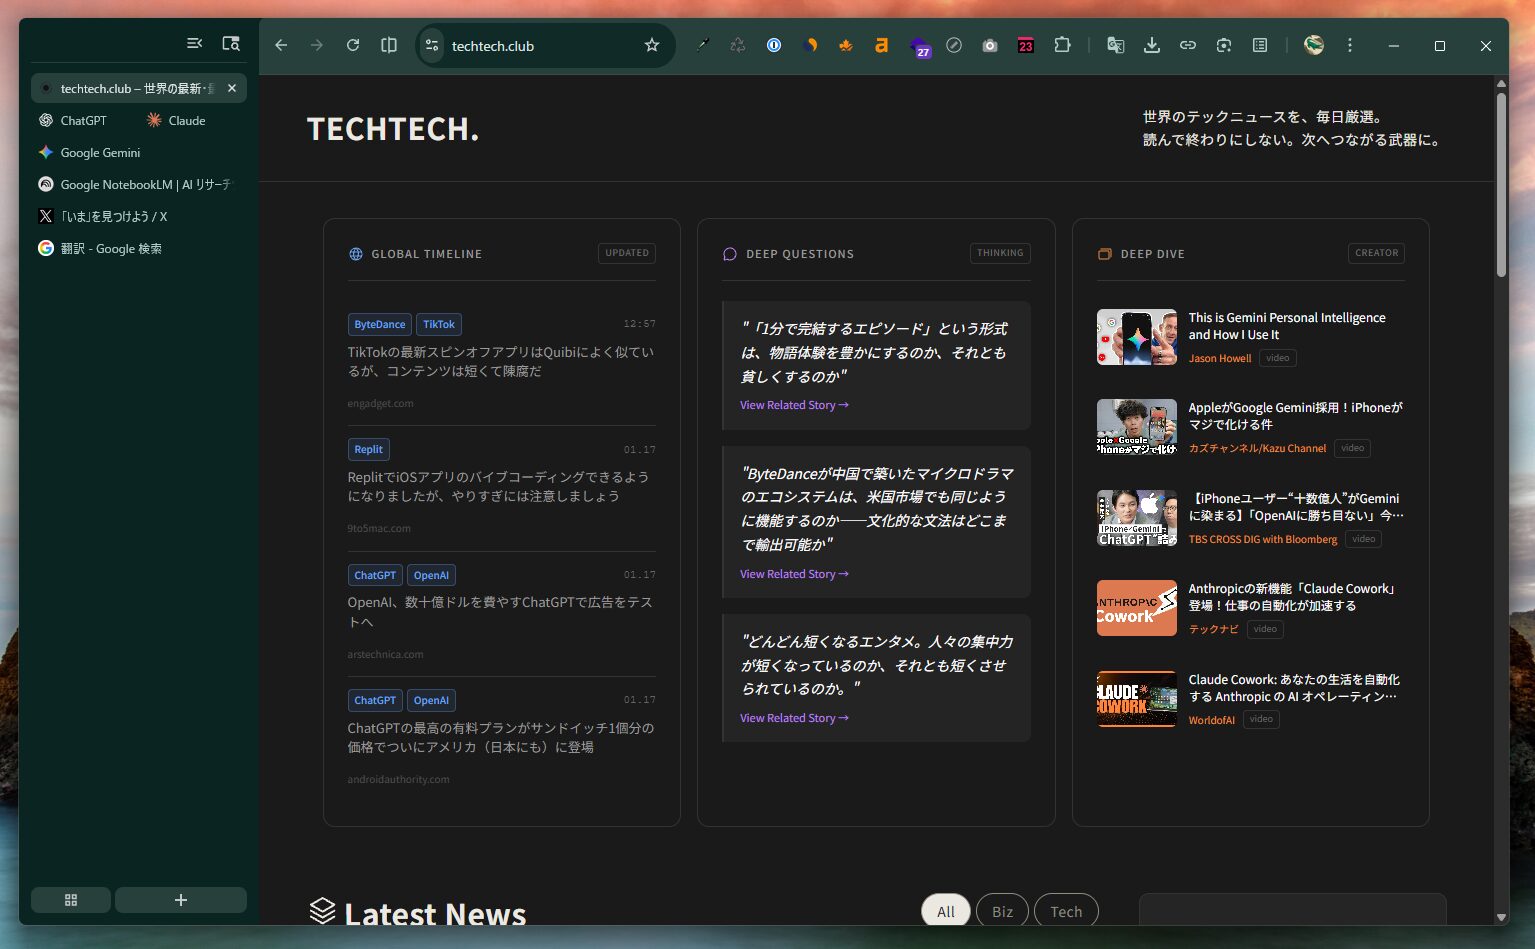Bookmark the page with the star icon
Image resolution: width=1535 pixels, height=949 pixels.
tap(651, 45)
